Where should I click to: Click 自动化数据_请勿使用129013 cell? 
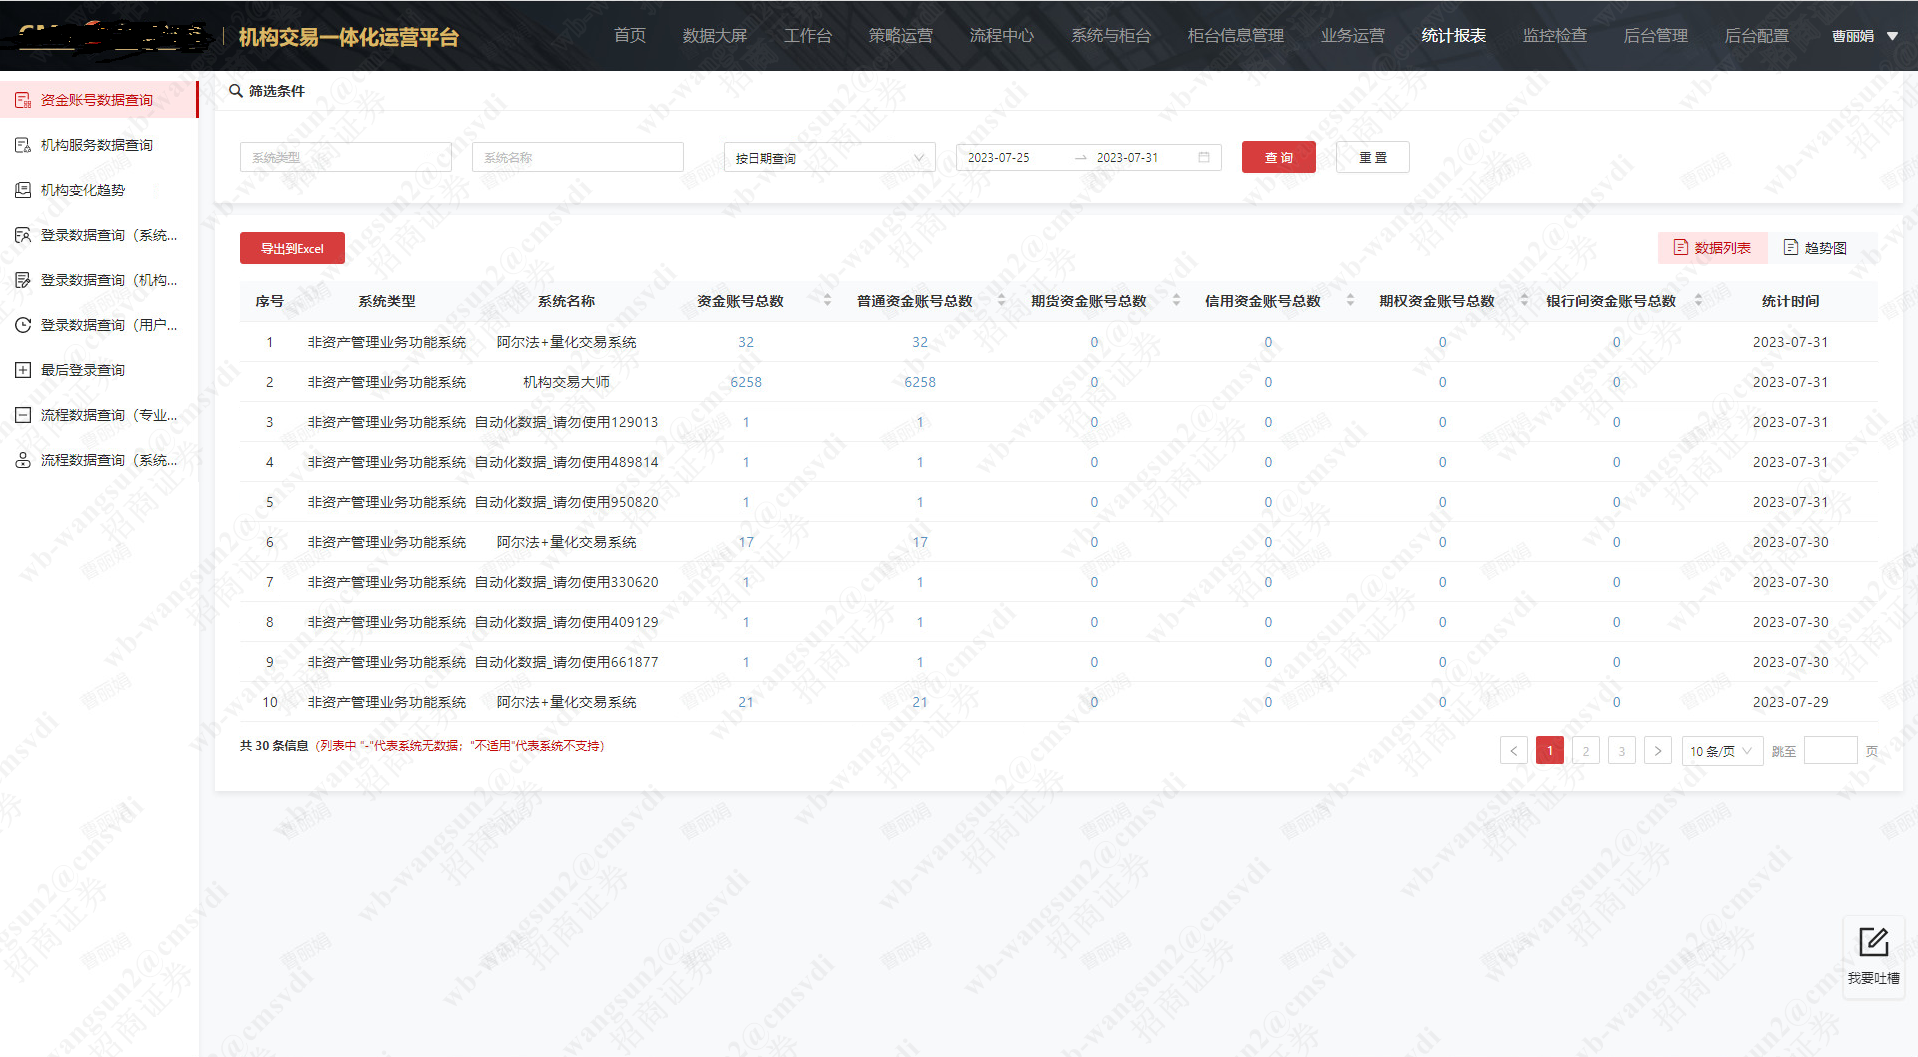(566, 422)
